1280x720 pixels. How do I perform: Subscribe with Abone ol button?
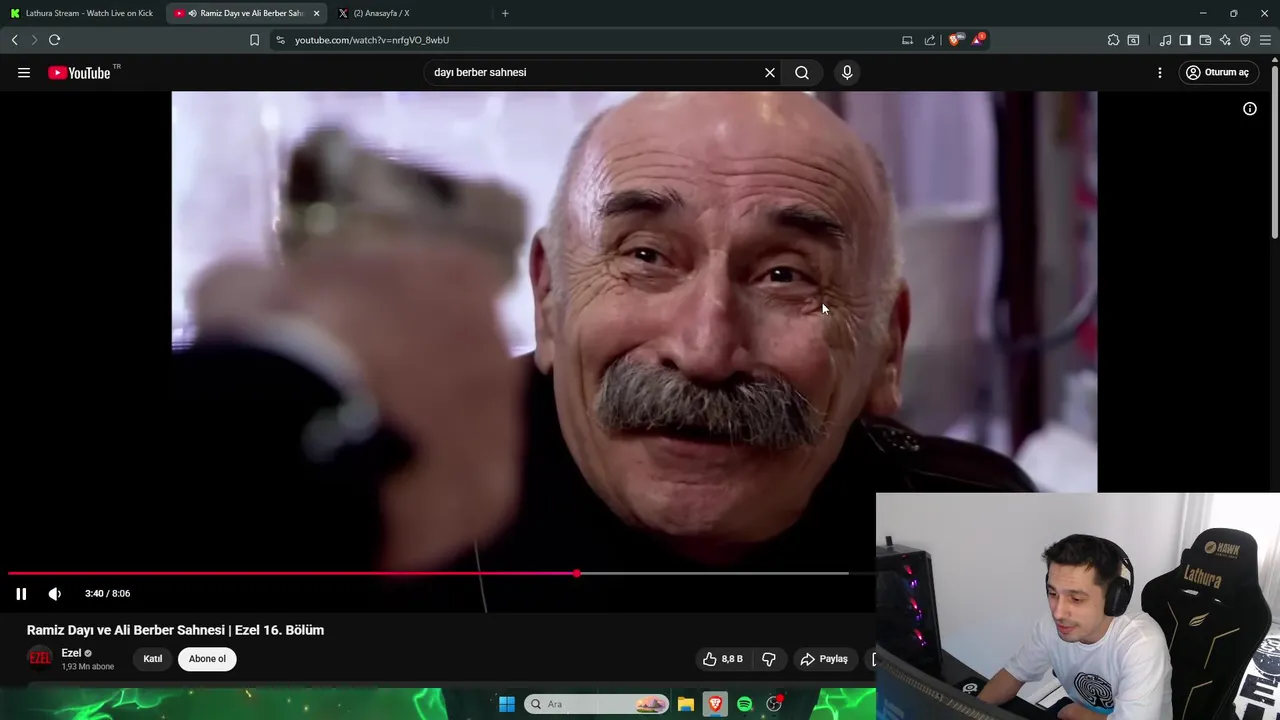coord(208,659)
